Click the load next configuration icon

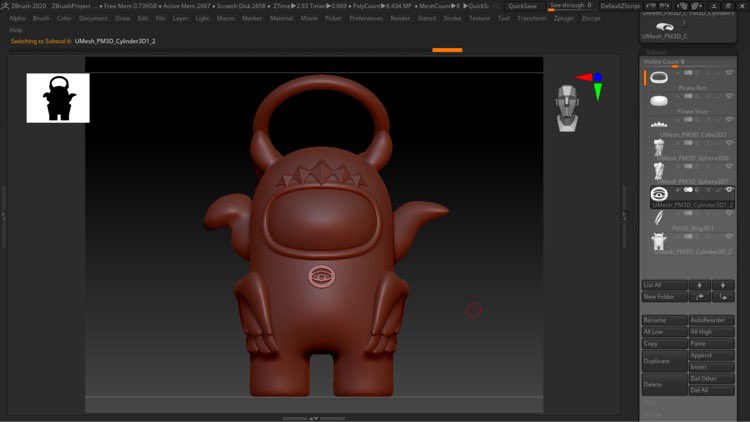(696, 6)
